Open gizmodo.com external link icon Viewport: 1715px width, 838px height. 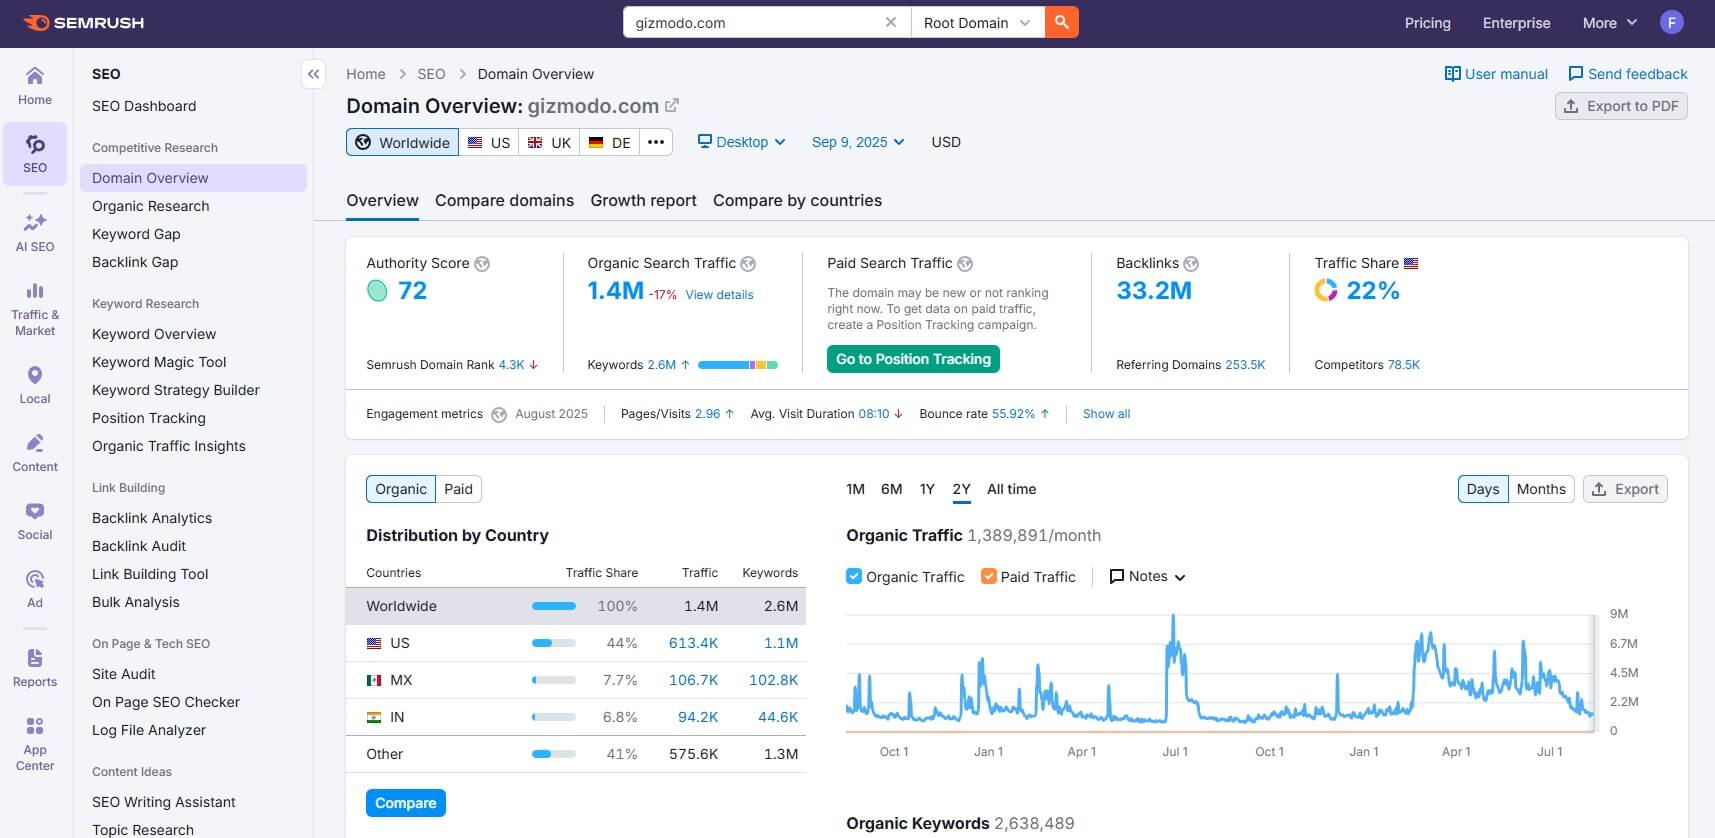(x=672, y=105)
